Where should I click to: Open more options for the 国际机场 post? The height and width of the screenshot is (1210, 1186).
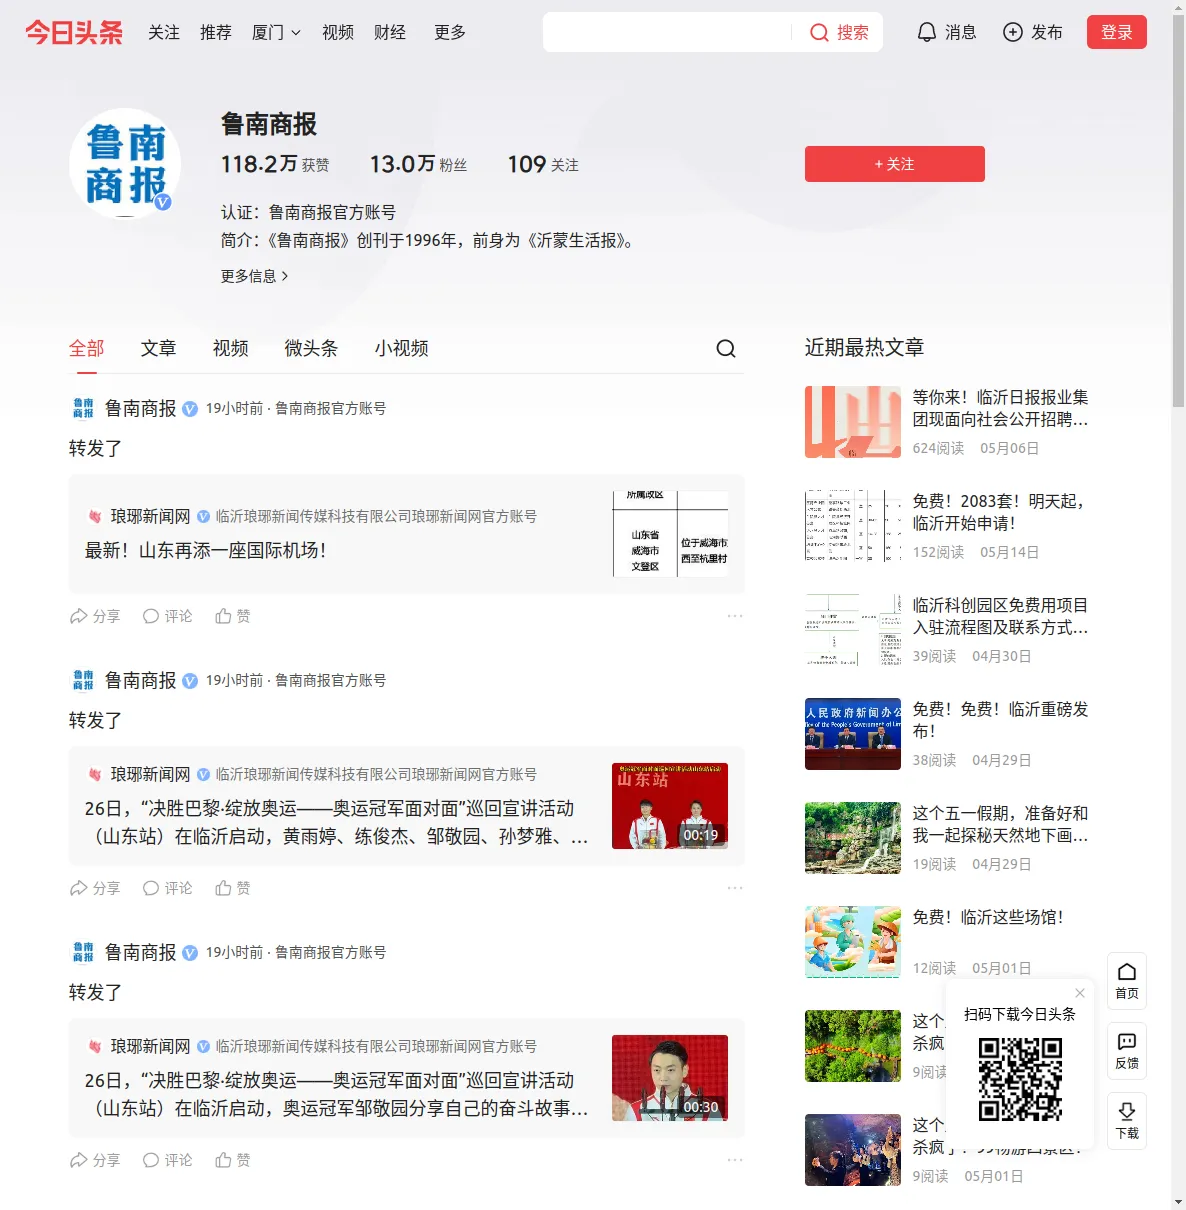point(735,616)
